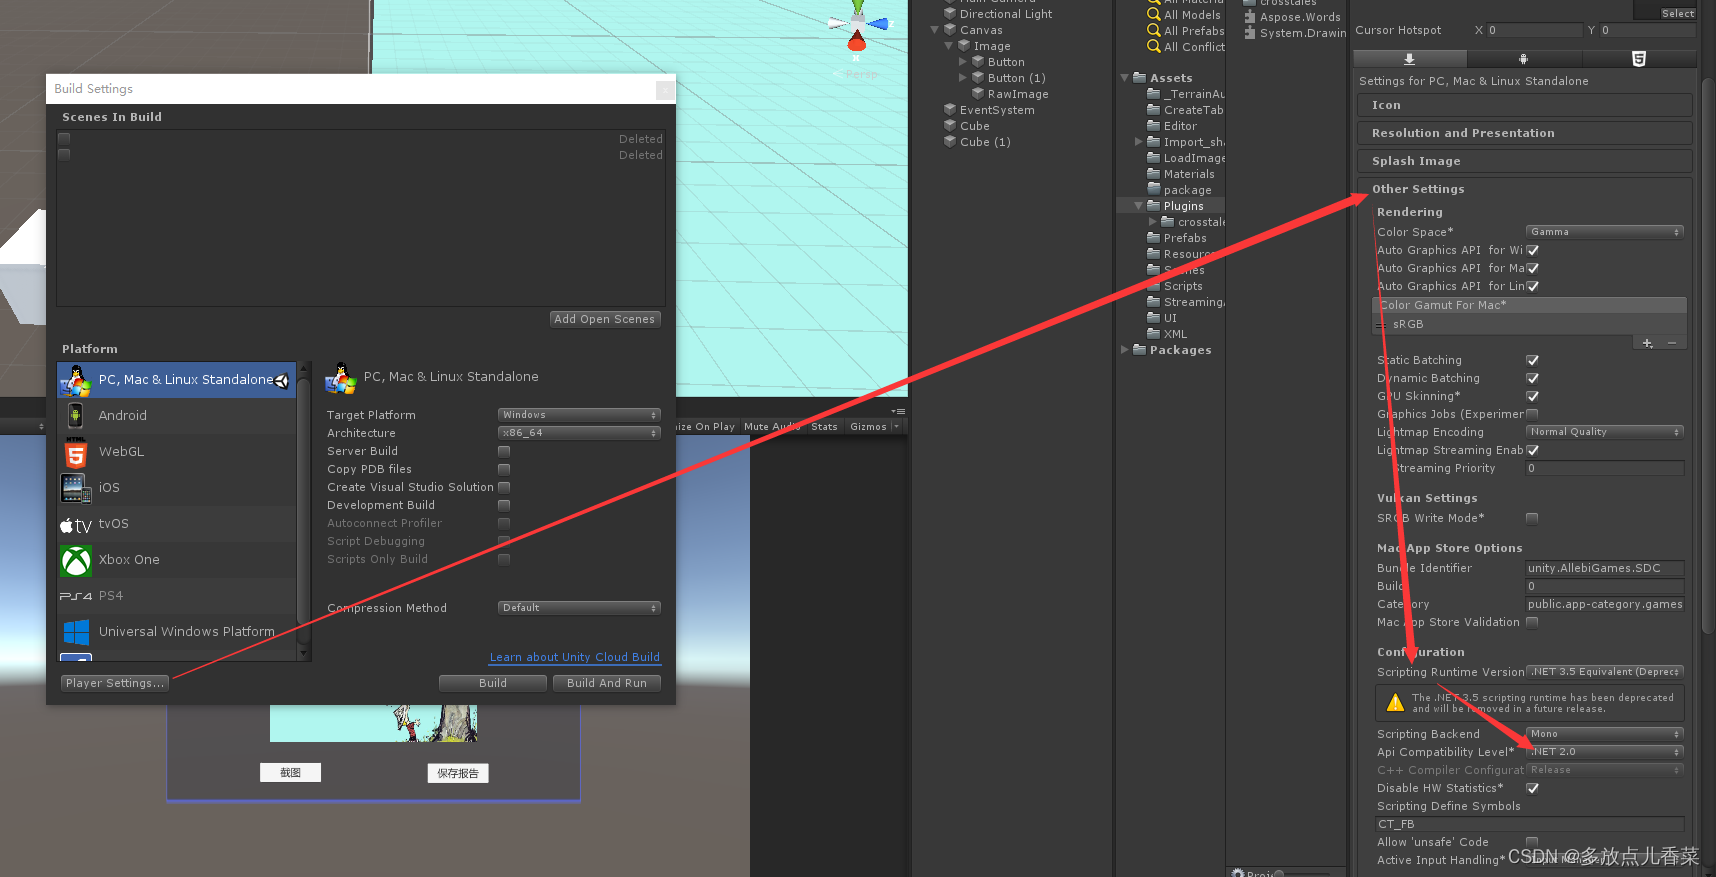Collapse the Plugins folder in Project

click(x=1138, y=206)
